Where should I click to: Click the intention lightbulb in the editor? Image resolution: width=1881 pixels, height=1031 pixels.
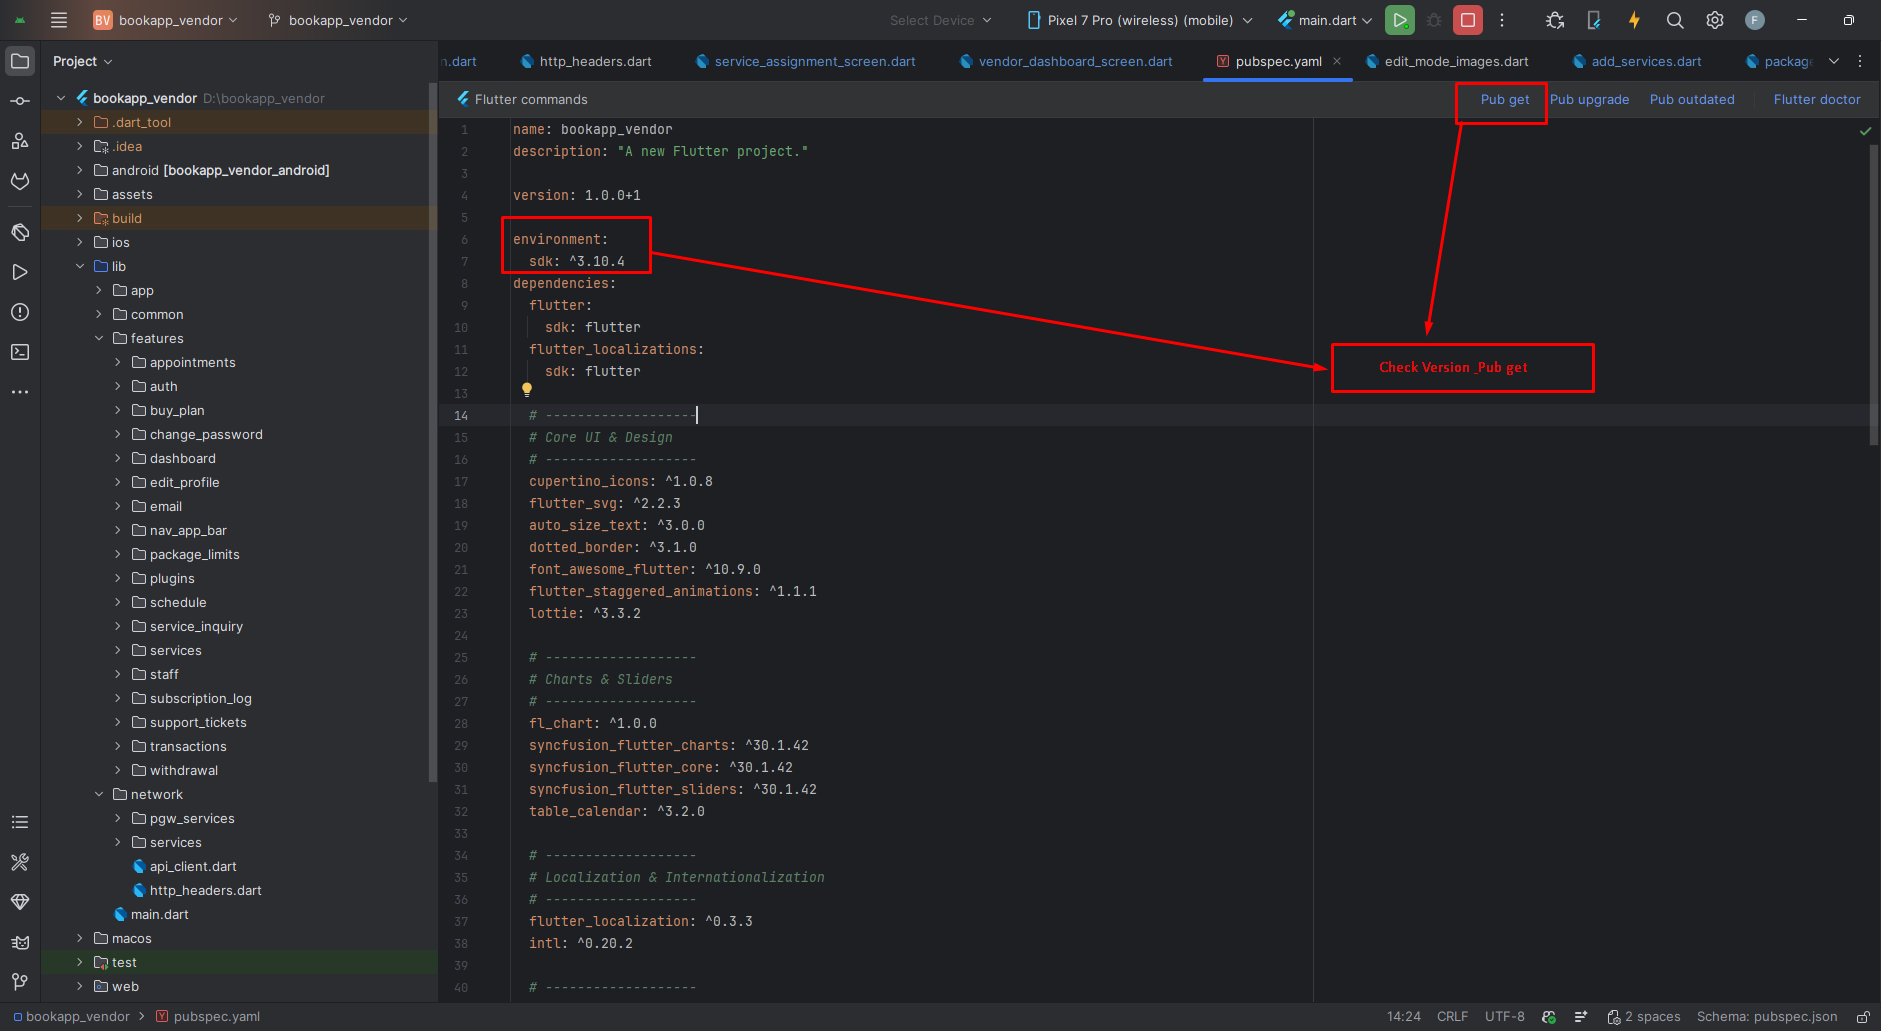point(527,390)
